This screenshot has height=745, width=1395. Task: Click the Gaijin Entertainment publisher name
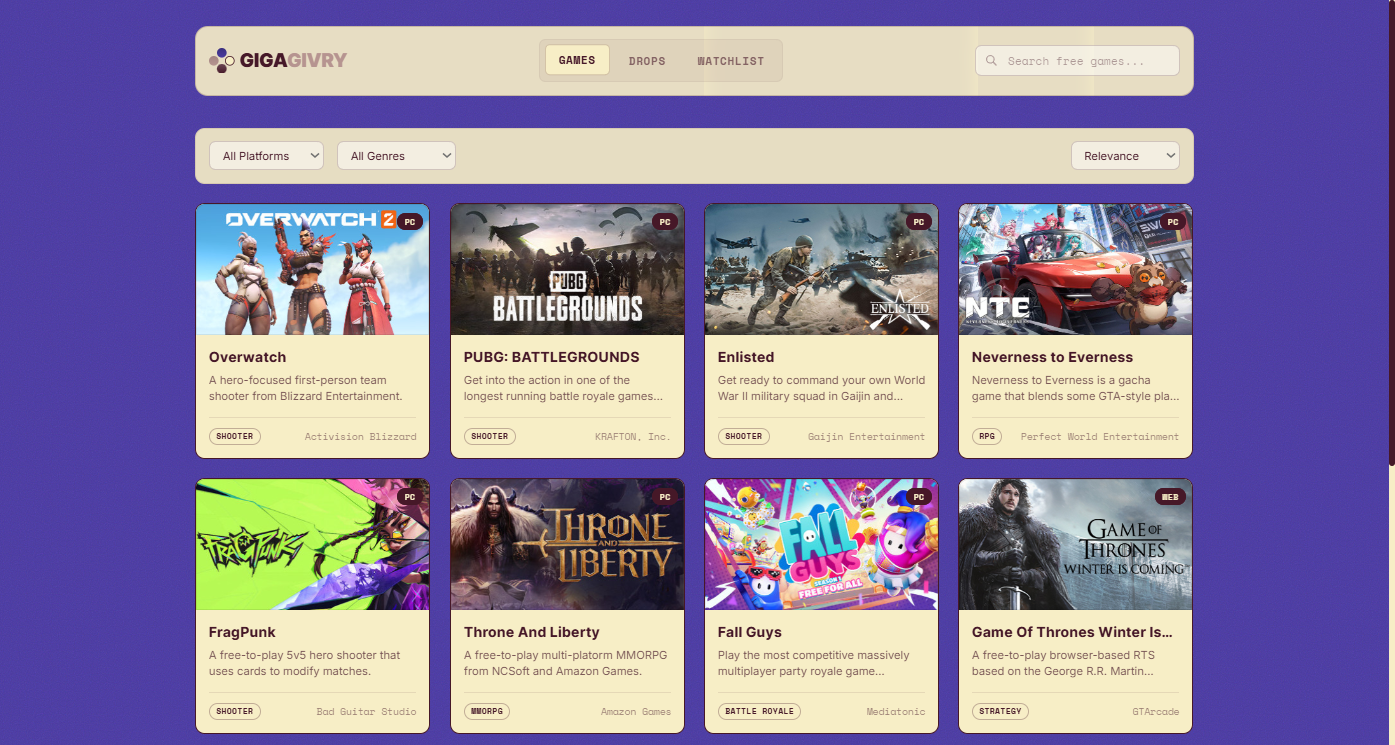tap(866, 436)
